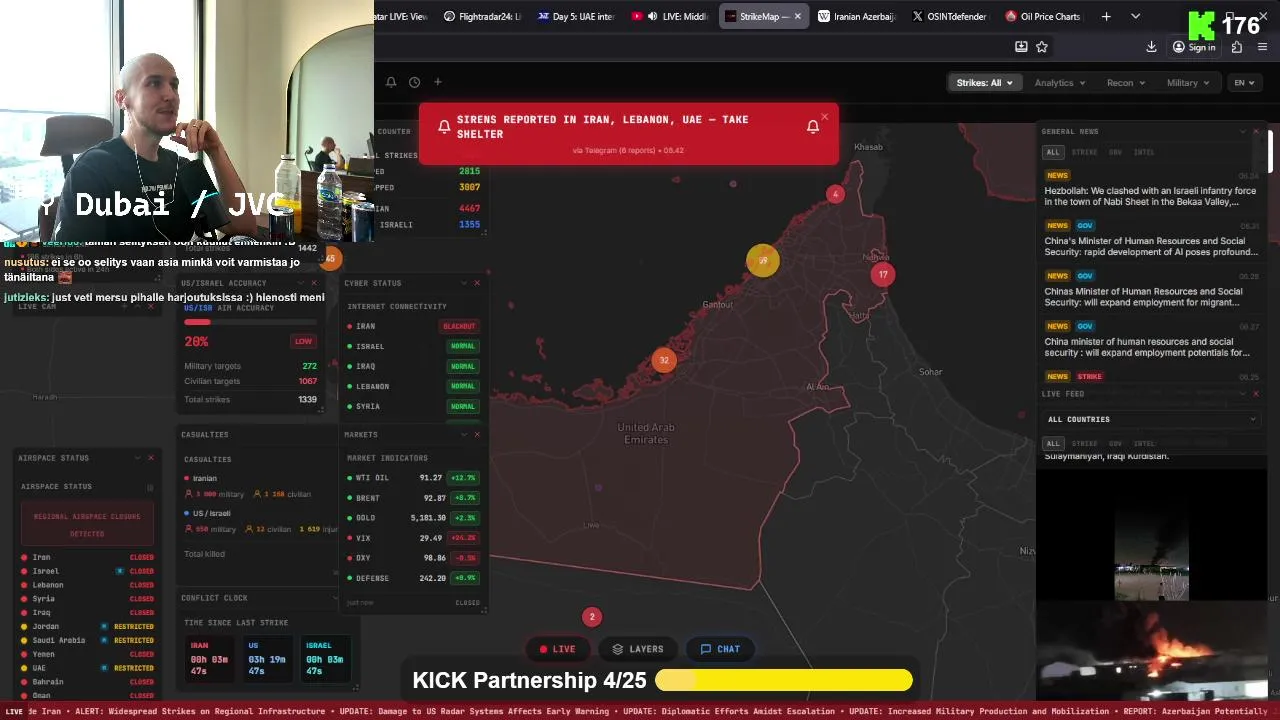Close the Markets panel
This screenshot has height=720, width=1280.
pyautogui.click(x=476, y=434)
